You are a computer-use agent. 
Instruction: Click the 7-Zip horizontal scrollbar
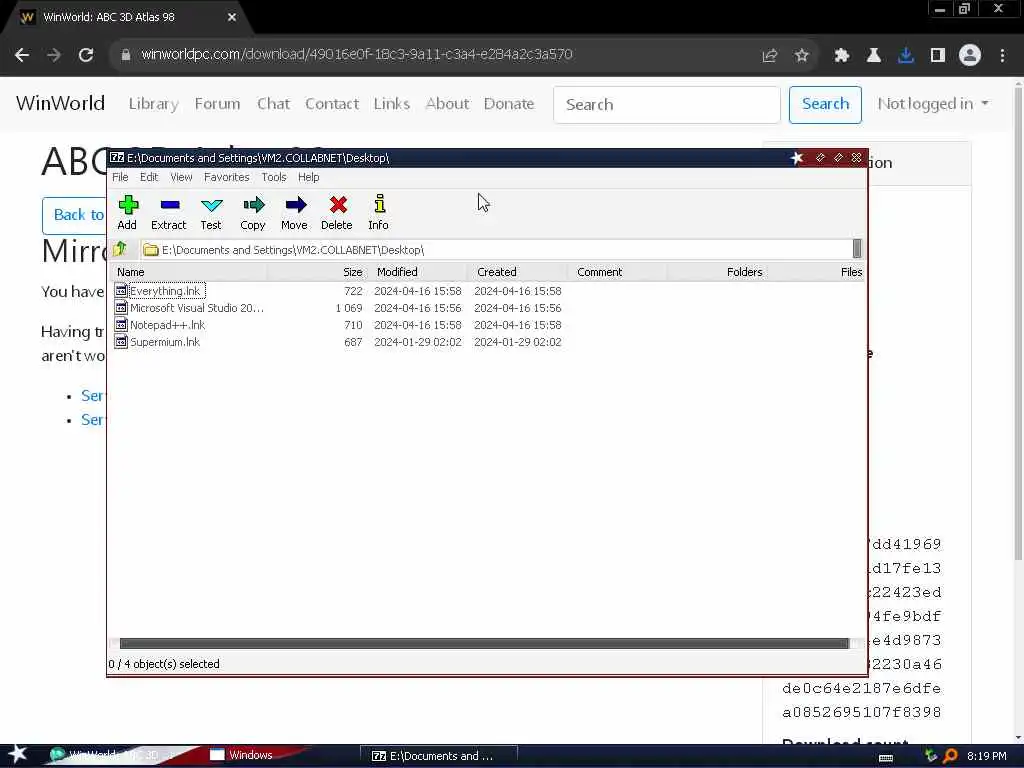(483, 643)
